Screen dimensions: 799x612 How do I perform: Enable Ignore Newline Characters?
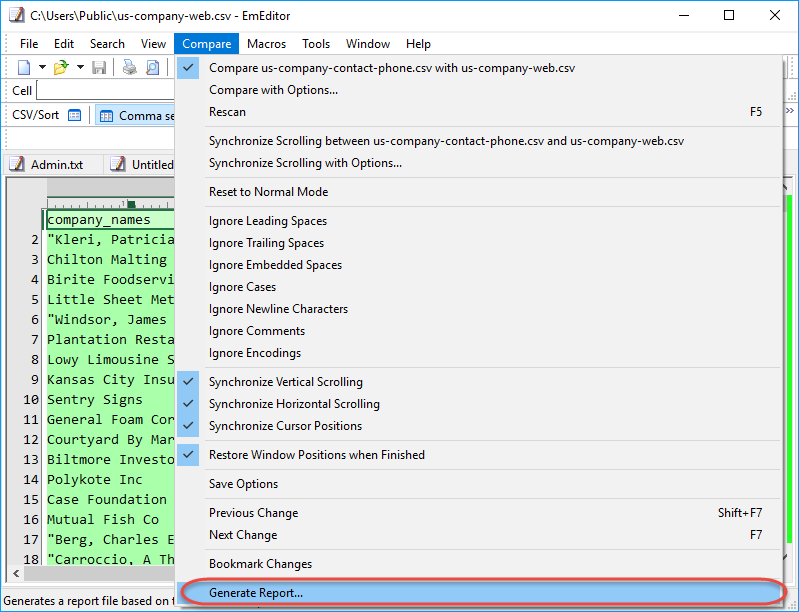(x=478, y=308)
